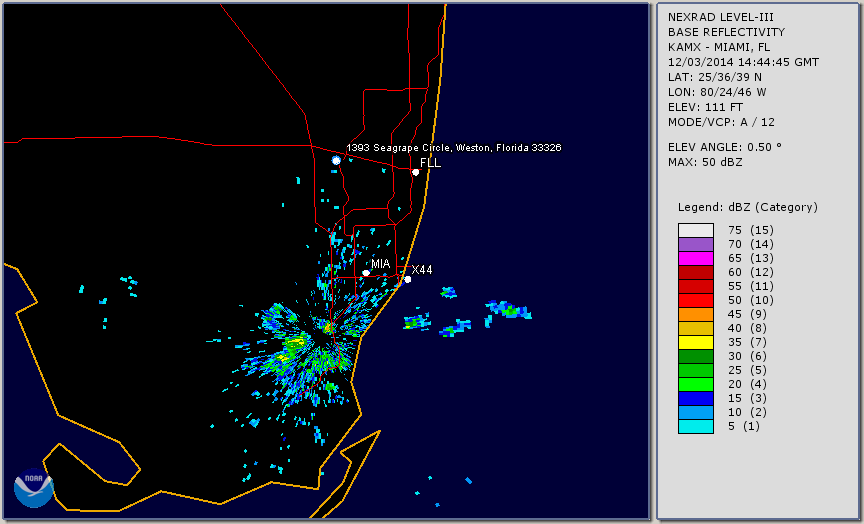The image size is (864, 524).
Task: Select the 35 dBZ yellow legend swatch
Action: click(x=695, y=343)
